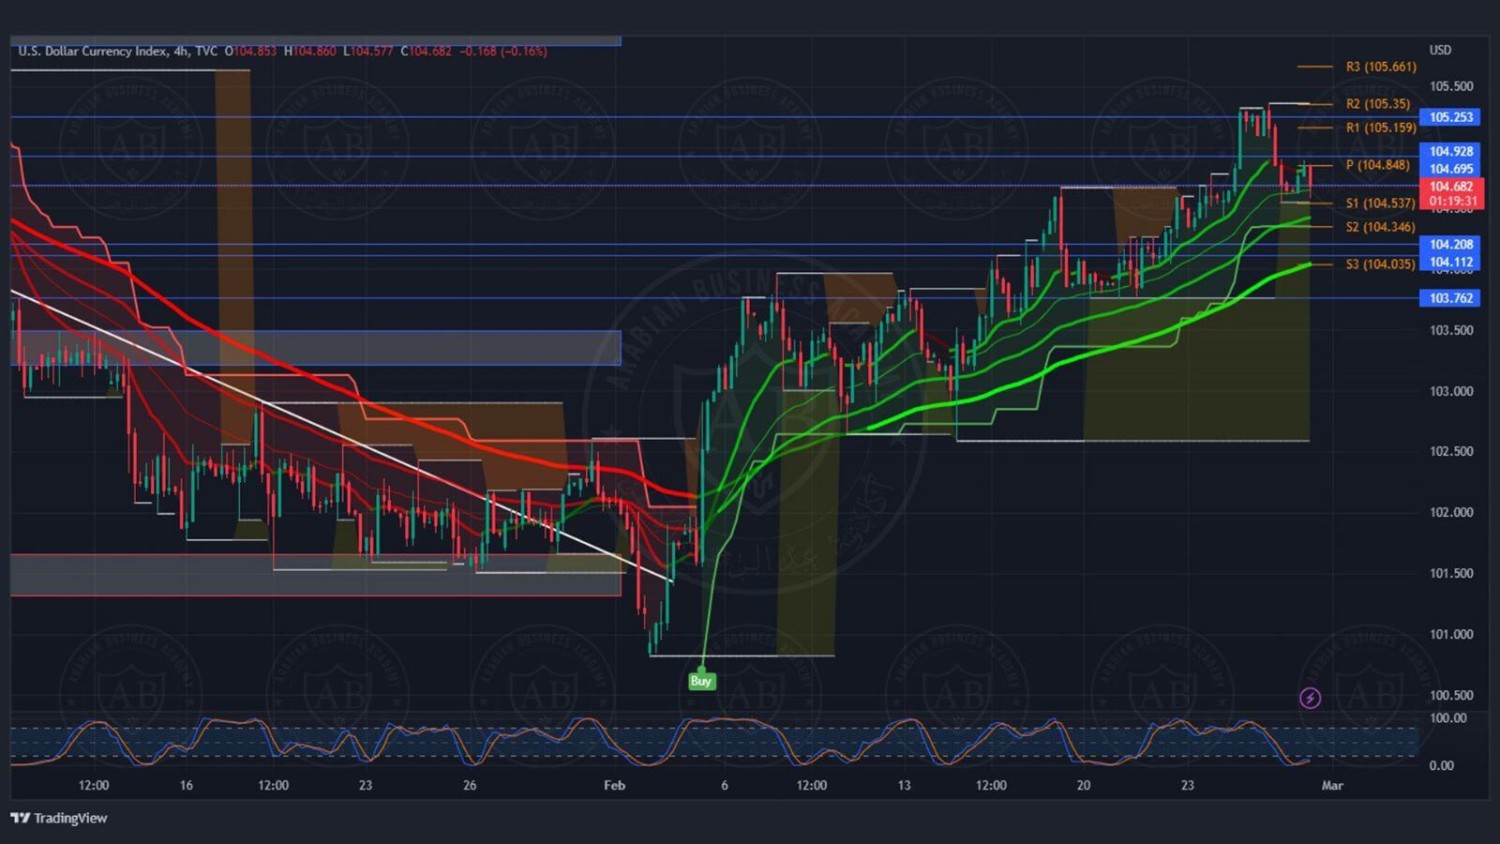Click the 104.928 blue price tag

(1450, 152)
